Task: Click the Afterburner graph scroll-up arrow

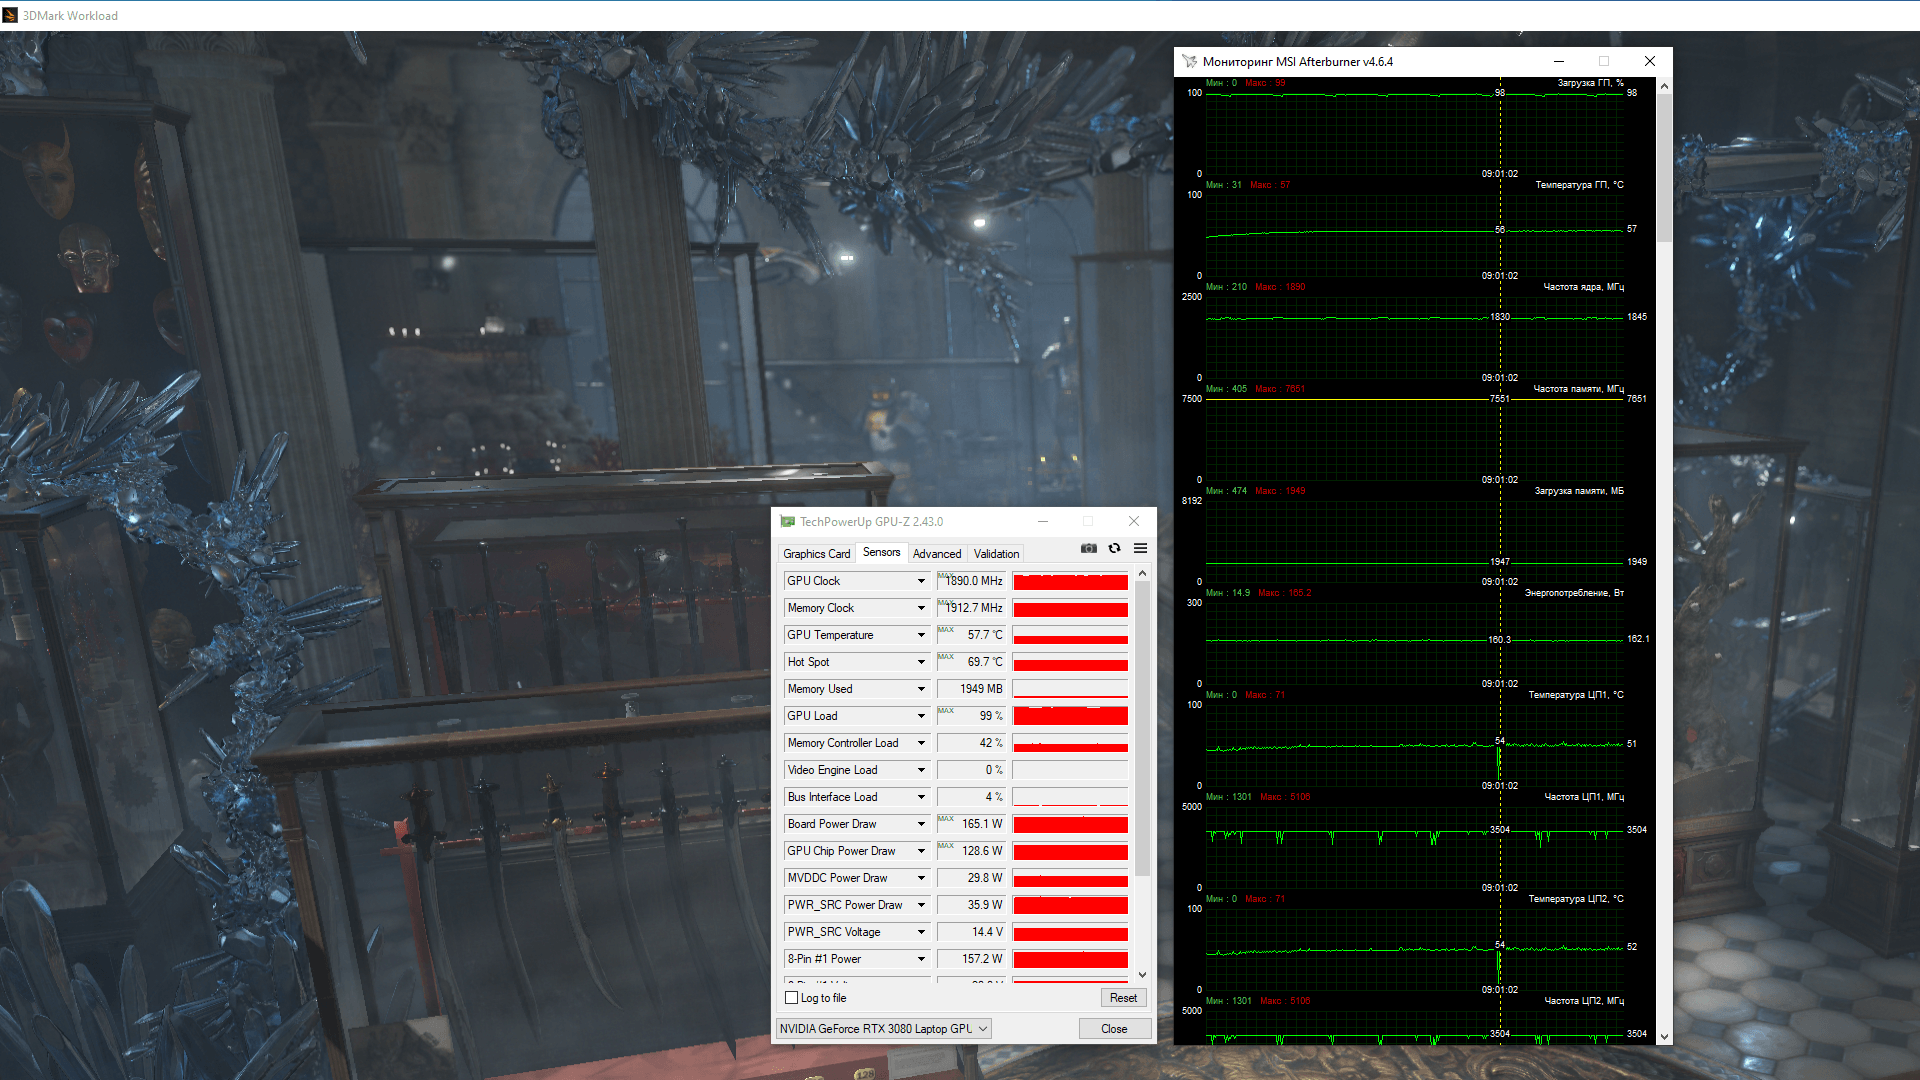Action: [1664, 86]
